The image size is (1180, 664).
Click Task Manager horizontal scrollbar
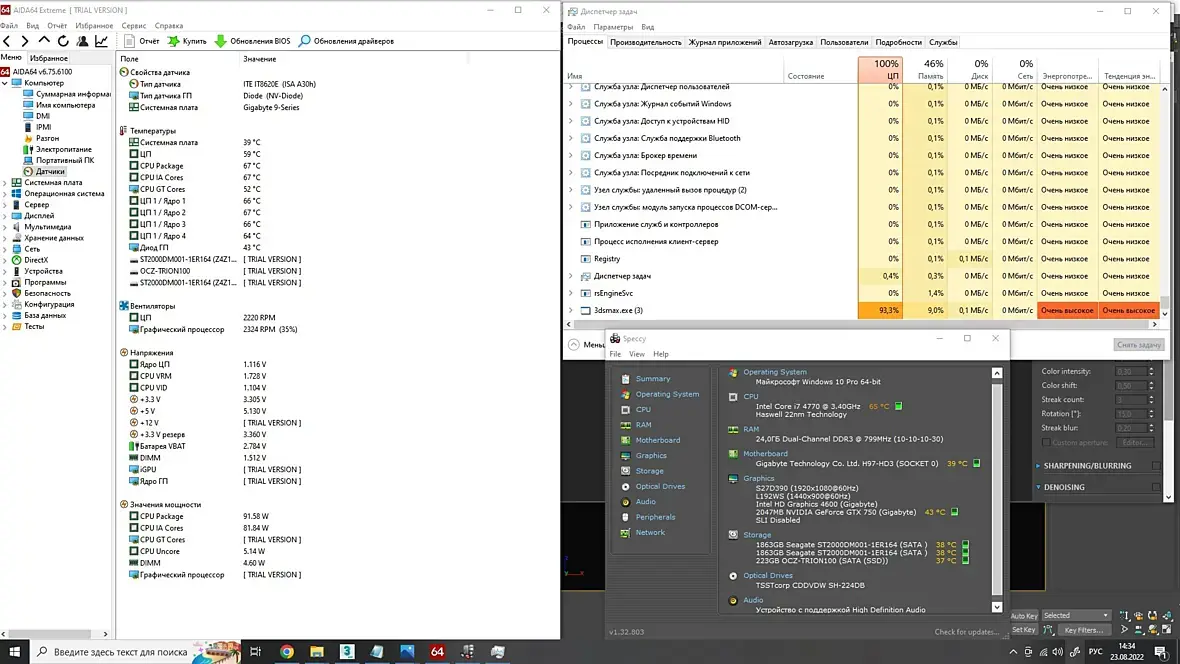coord(862,324)
